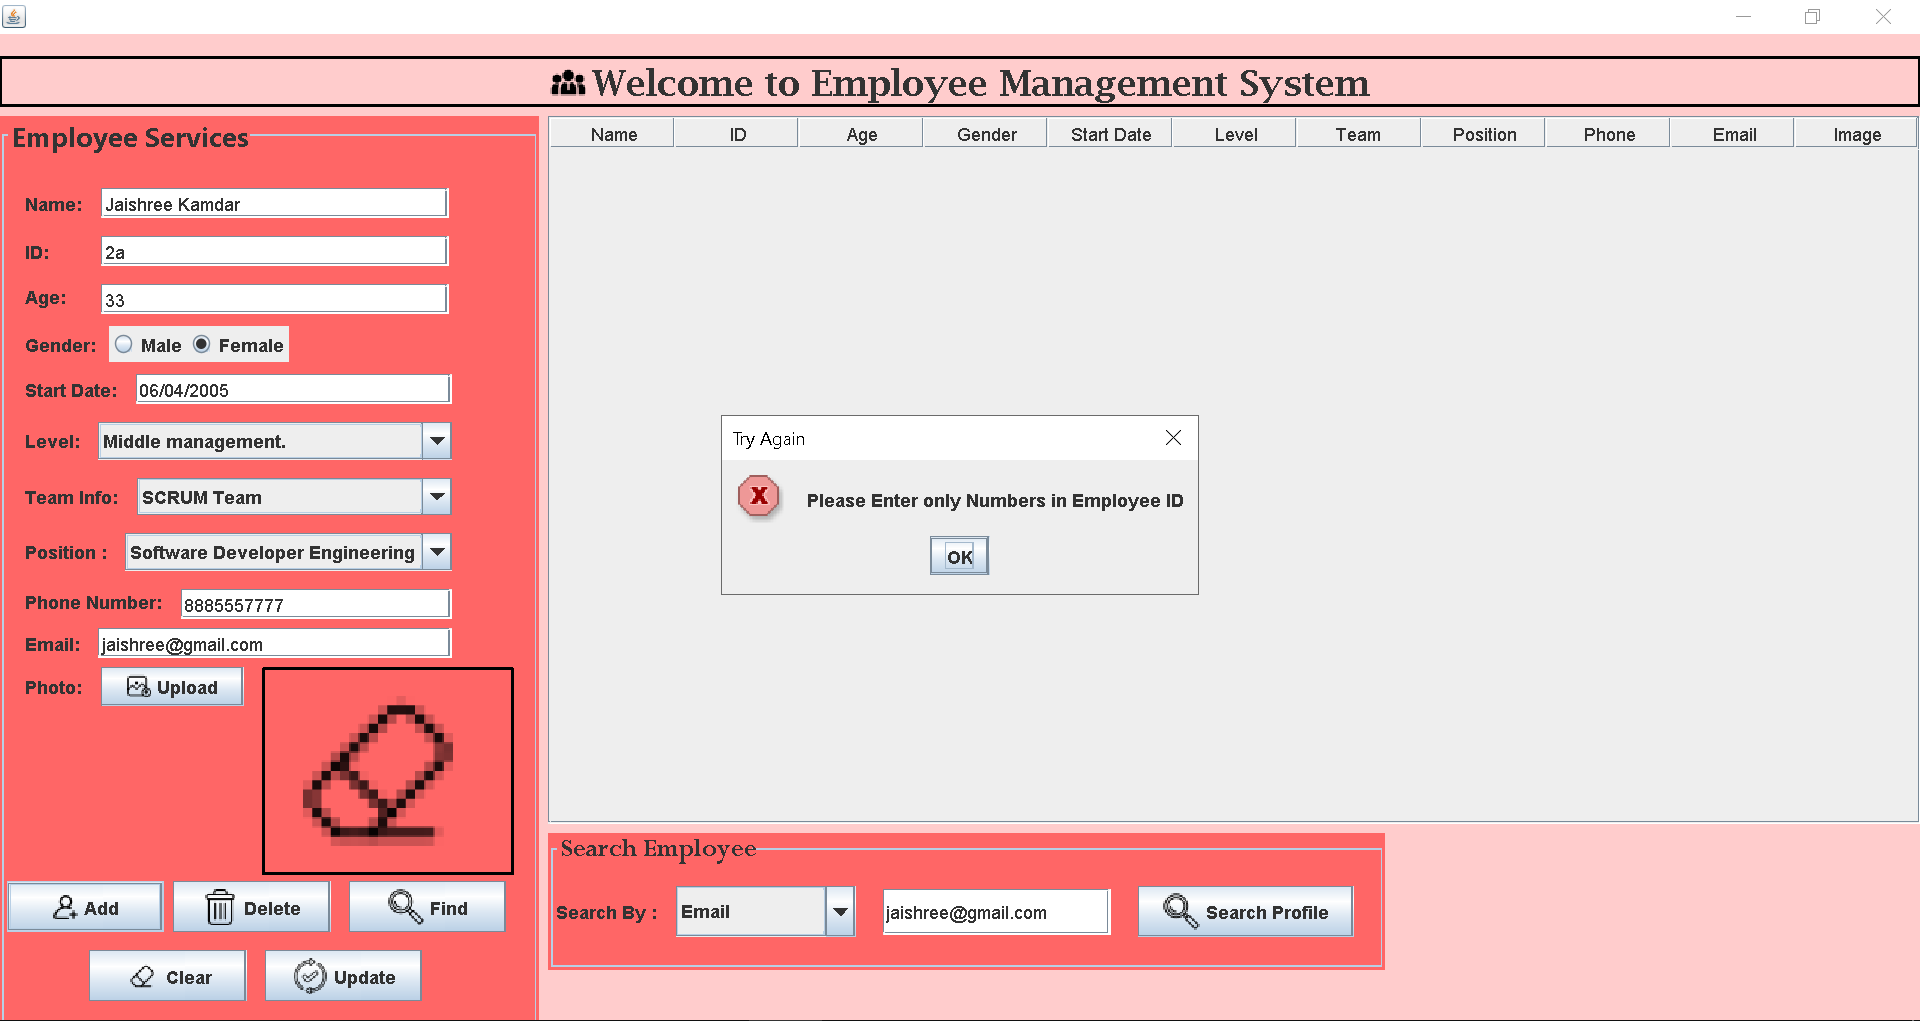Open the Search By Email dropdown
The width and height of the screenshot is (1920, 1021).
[x=840, y=911]
